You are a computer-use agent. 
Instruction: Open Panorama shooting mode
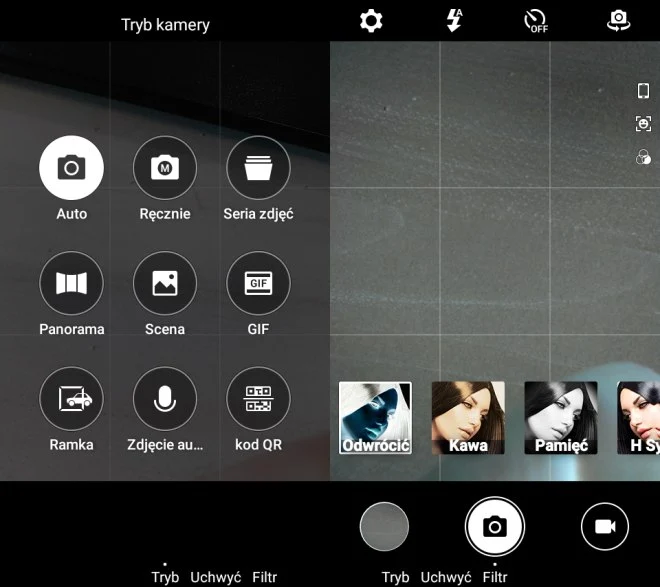pos(71,283)
